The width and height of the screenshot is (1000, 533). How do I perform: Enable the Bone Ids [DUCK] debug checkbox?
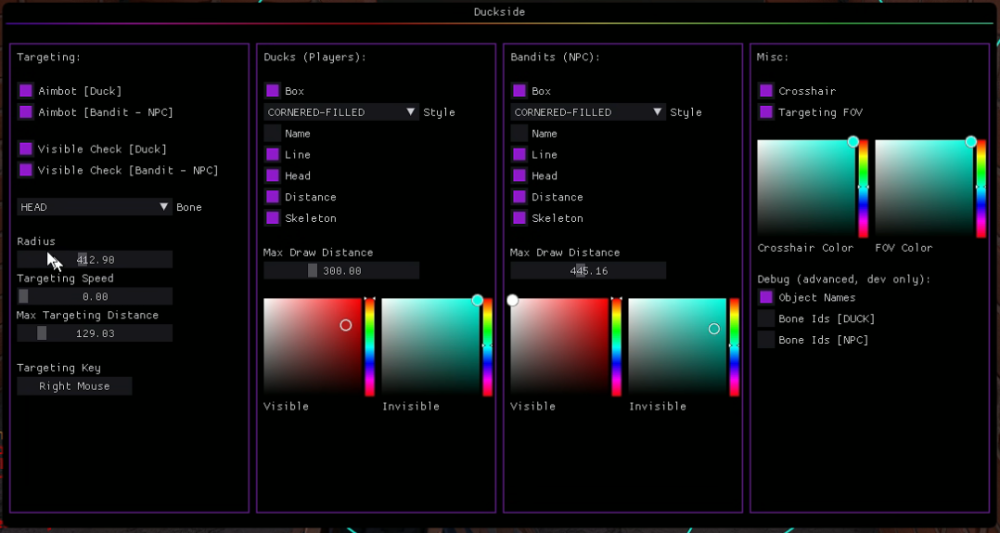point(766,319)
